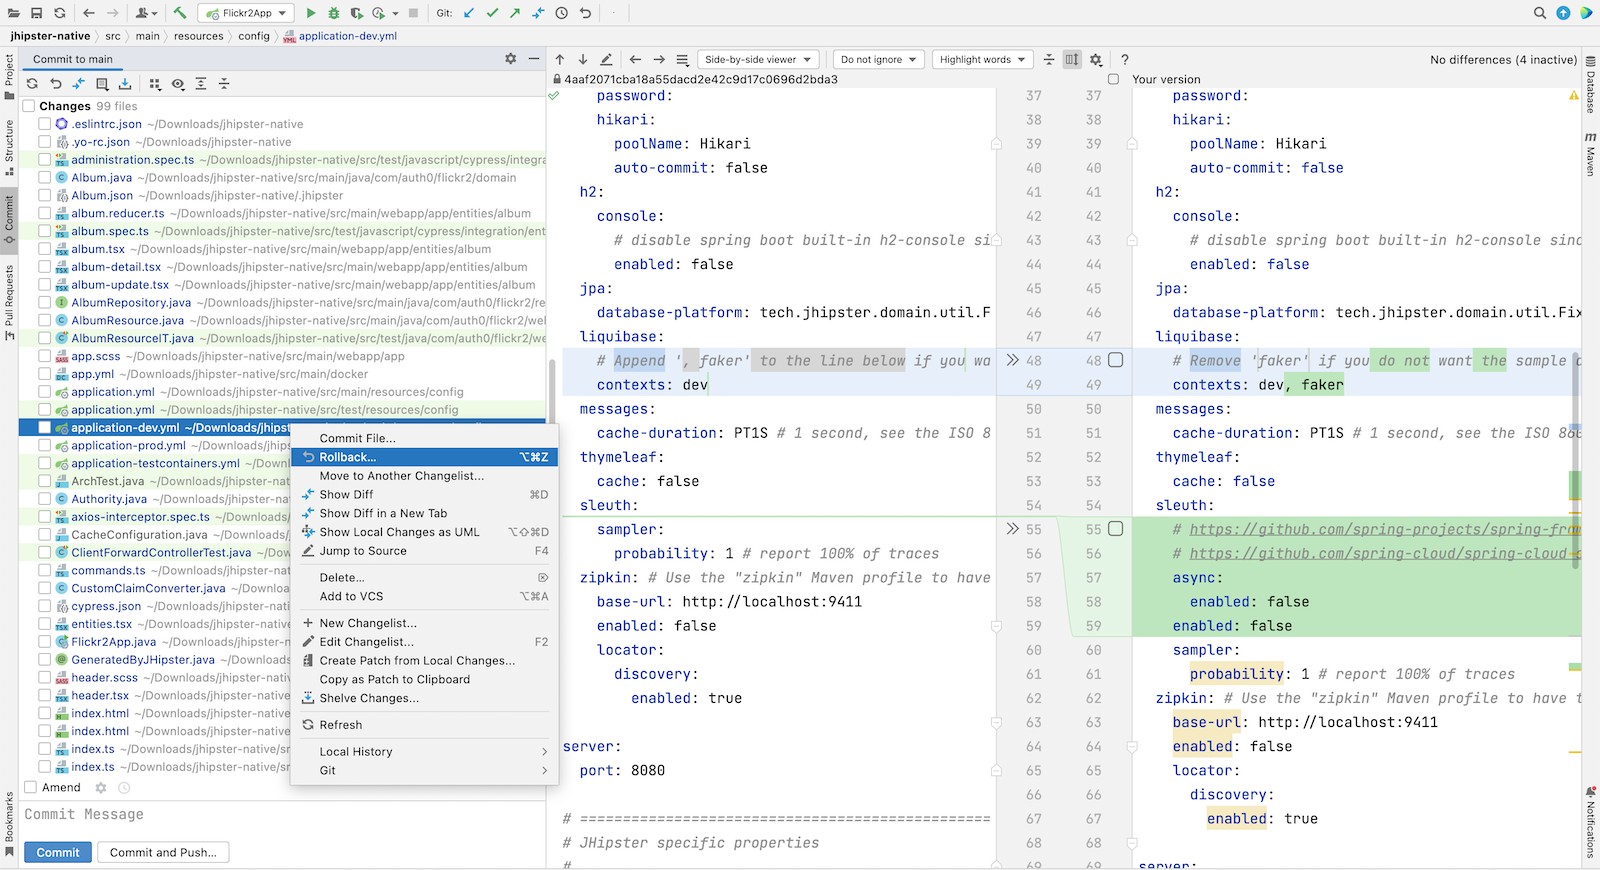Expand the Do not ignore dropdown
Image resolution: width=1600 pixels, height=870 pixels.
[x=879, y=60]
